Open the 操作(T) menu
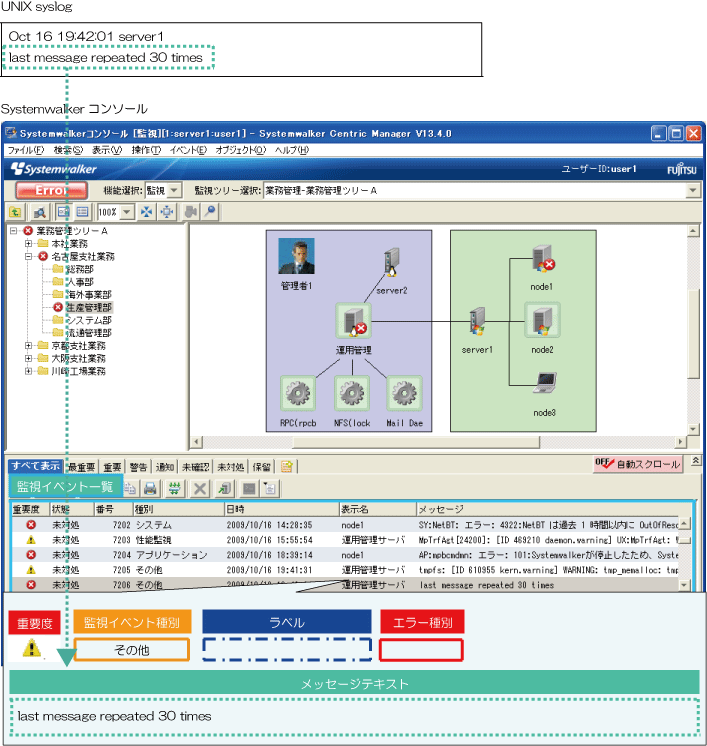 [x=146, y=150]
